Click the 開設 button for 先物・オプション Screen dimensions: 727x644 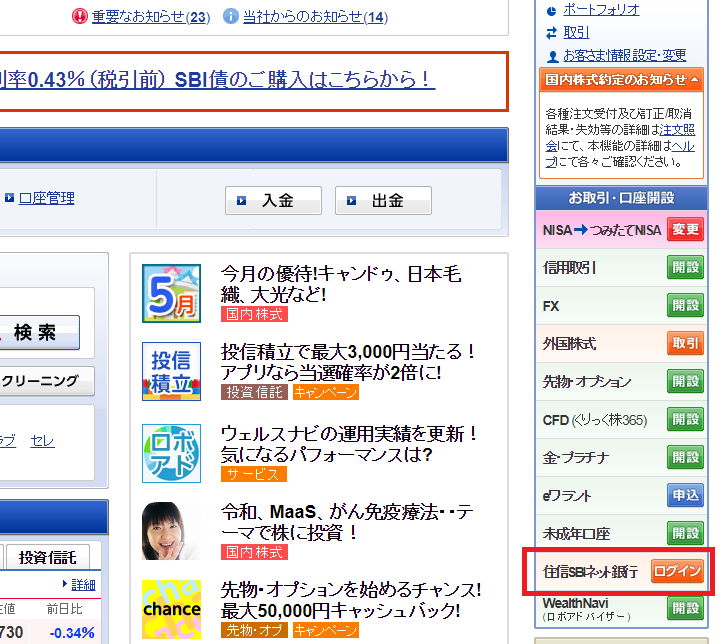tap(685, 381)
